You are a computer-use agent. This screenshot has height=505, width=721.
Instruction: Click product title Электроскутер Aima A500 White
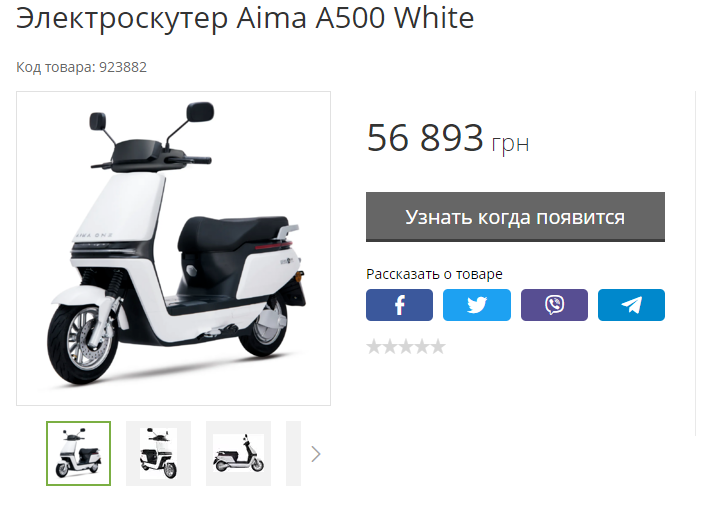pyautogui.click(x=245, y=18)
